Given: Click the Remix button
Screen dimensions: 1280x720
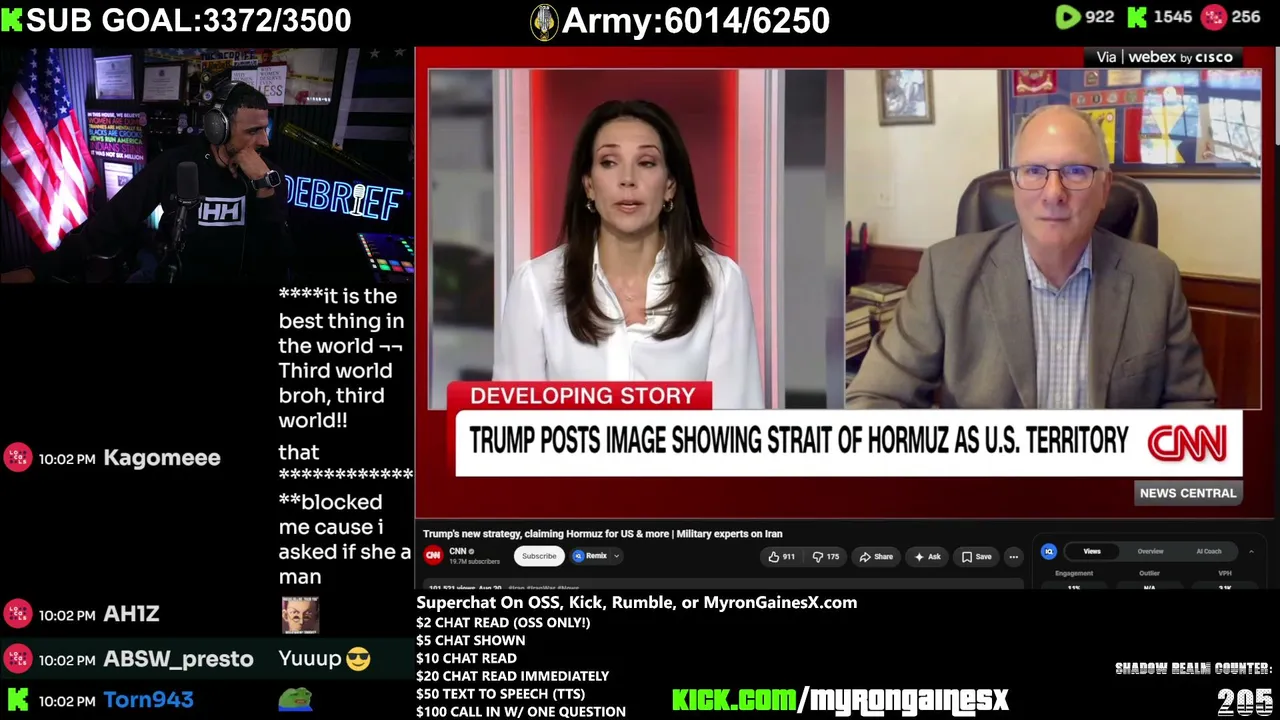Looking at the screenshot, I should click(590, 556).
